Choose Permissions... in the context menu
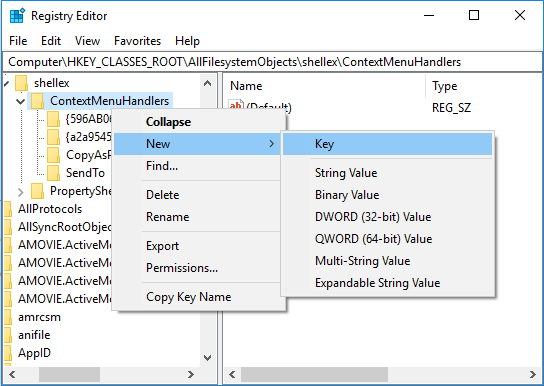 196,268
